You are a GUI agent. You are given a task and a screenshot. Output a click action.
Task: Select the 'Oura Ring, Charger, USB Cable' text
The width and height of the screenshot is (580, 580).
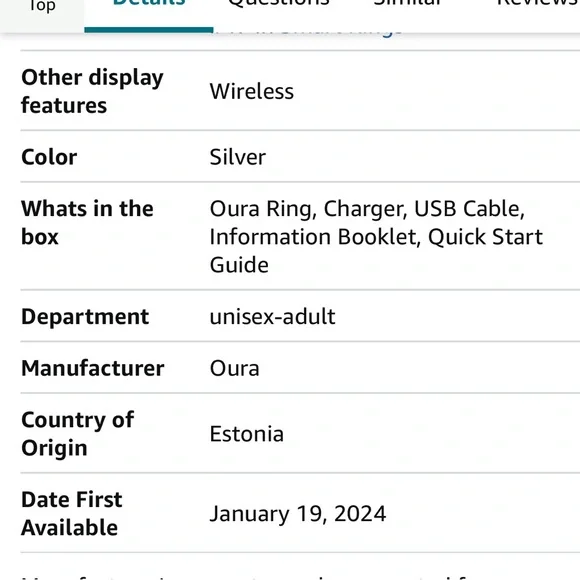(x=367, y=208)
